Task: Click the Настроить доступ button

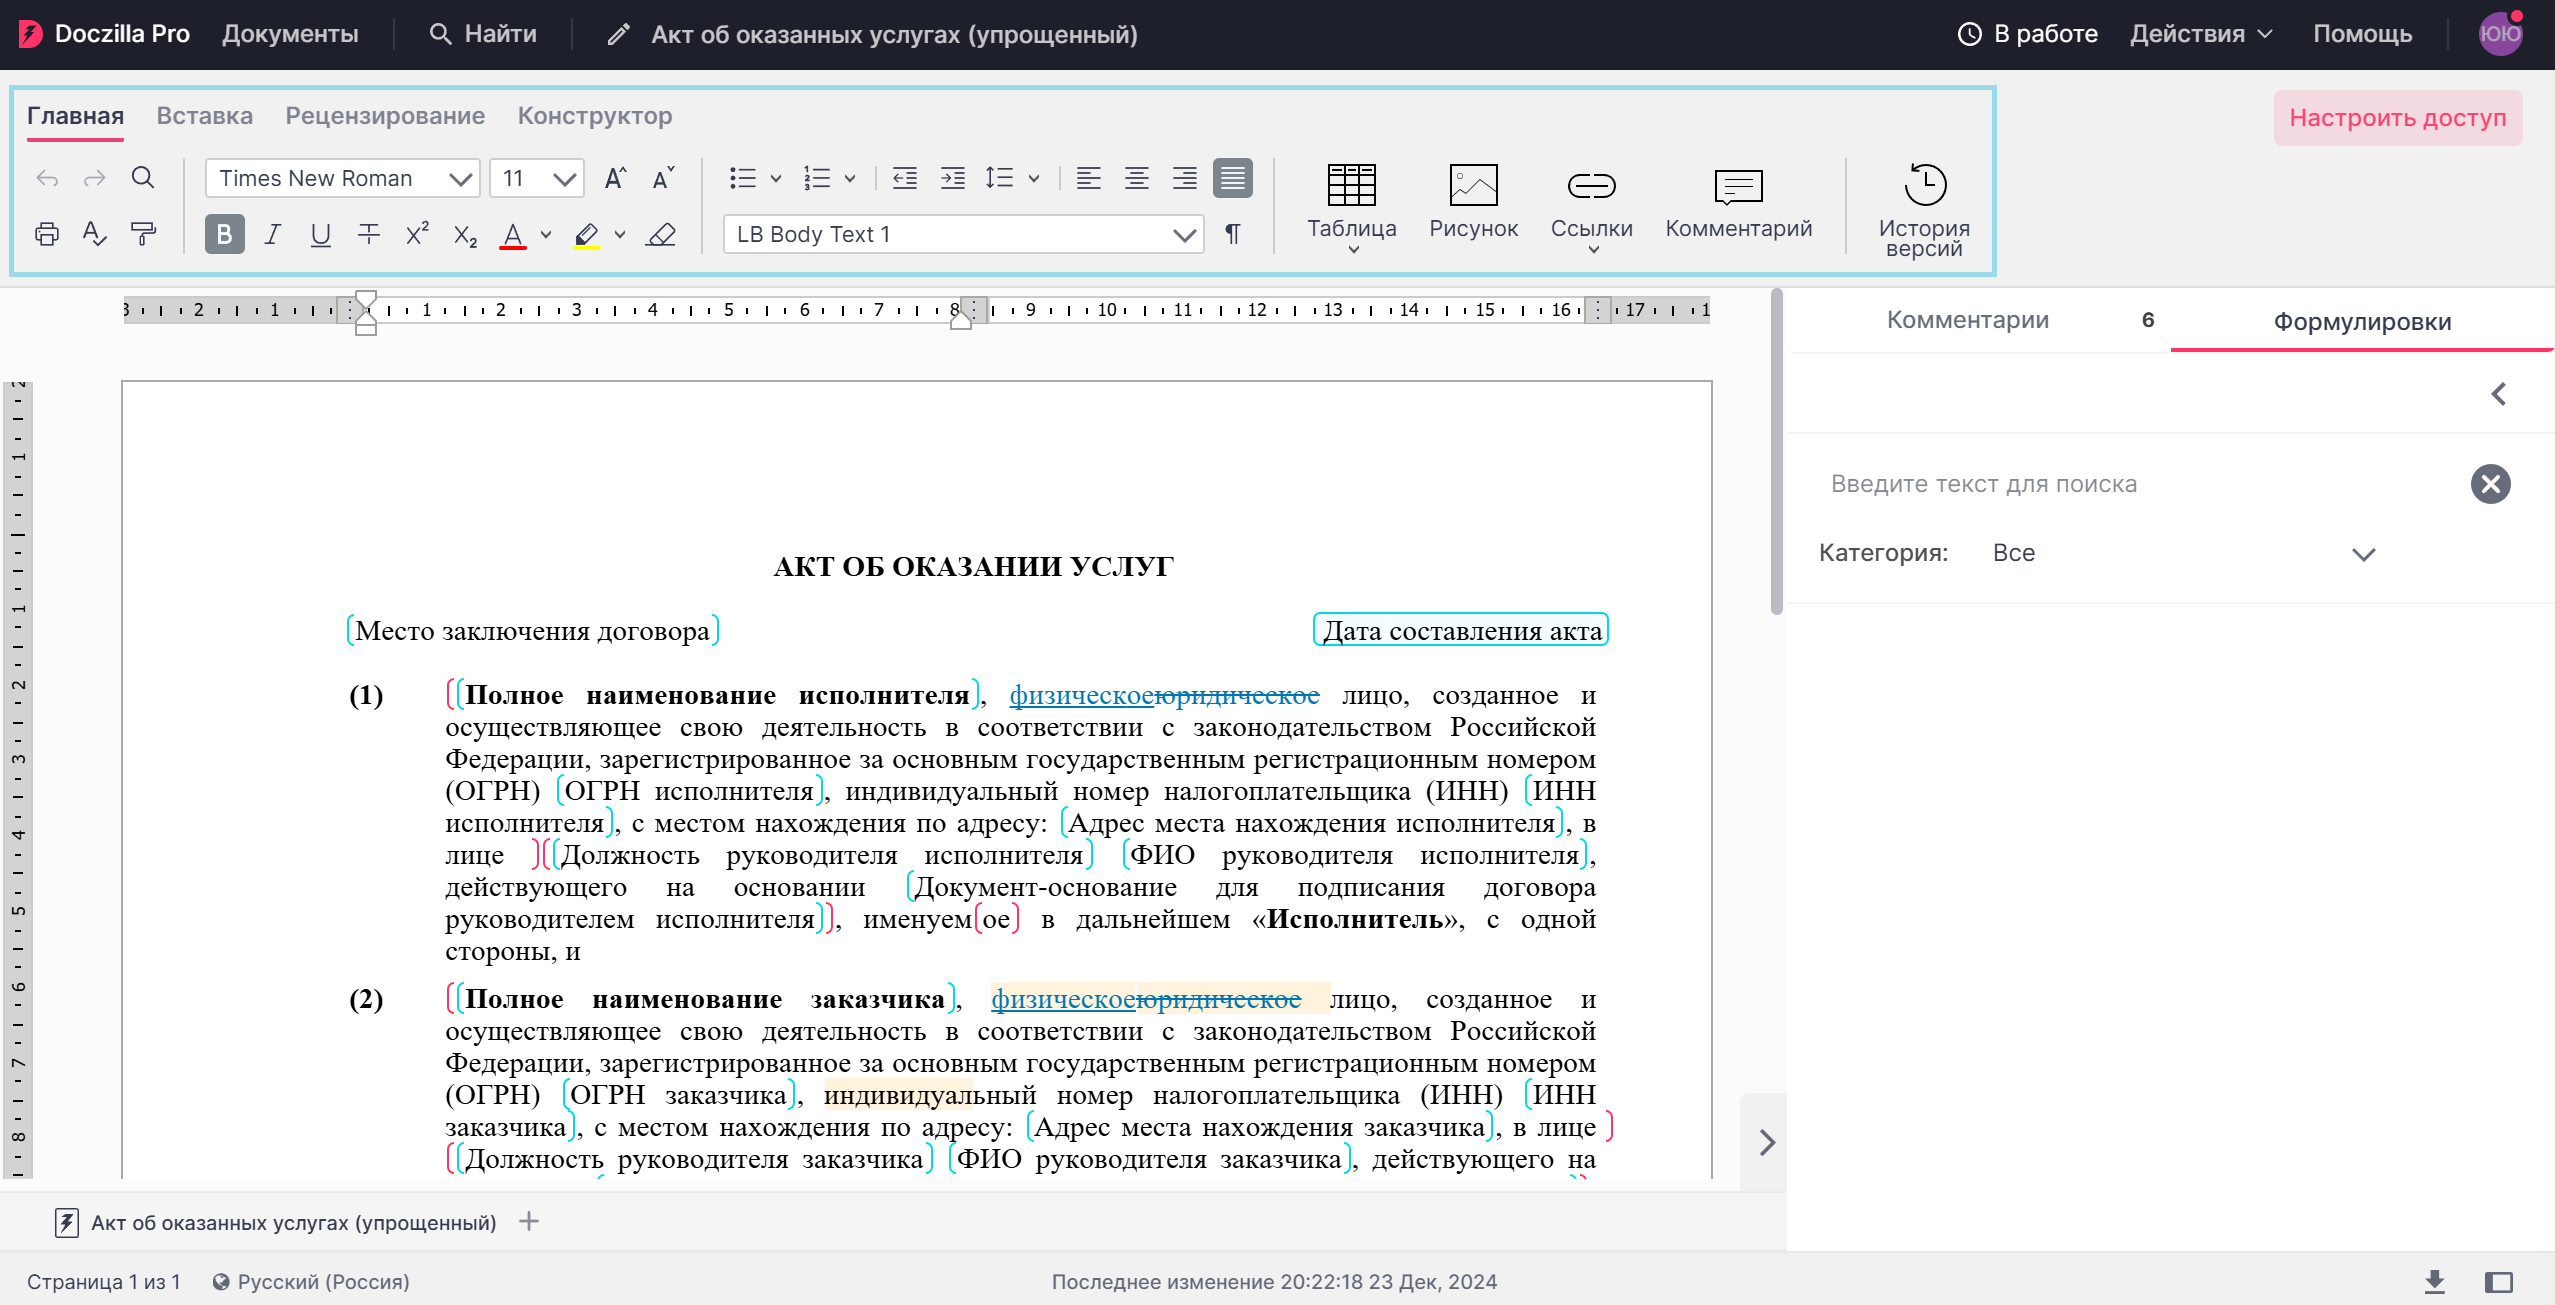Action: [x=2397, y=118]
